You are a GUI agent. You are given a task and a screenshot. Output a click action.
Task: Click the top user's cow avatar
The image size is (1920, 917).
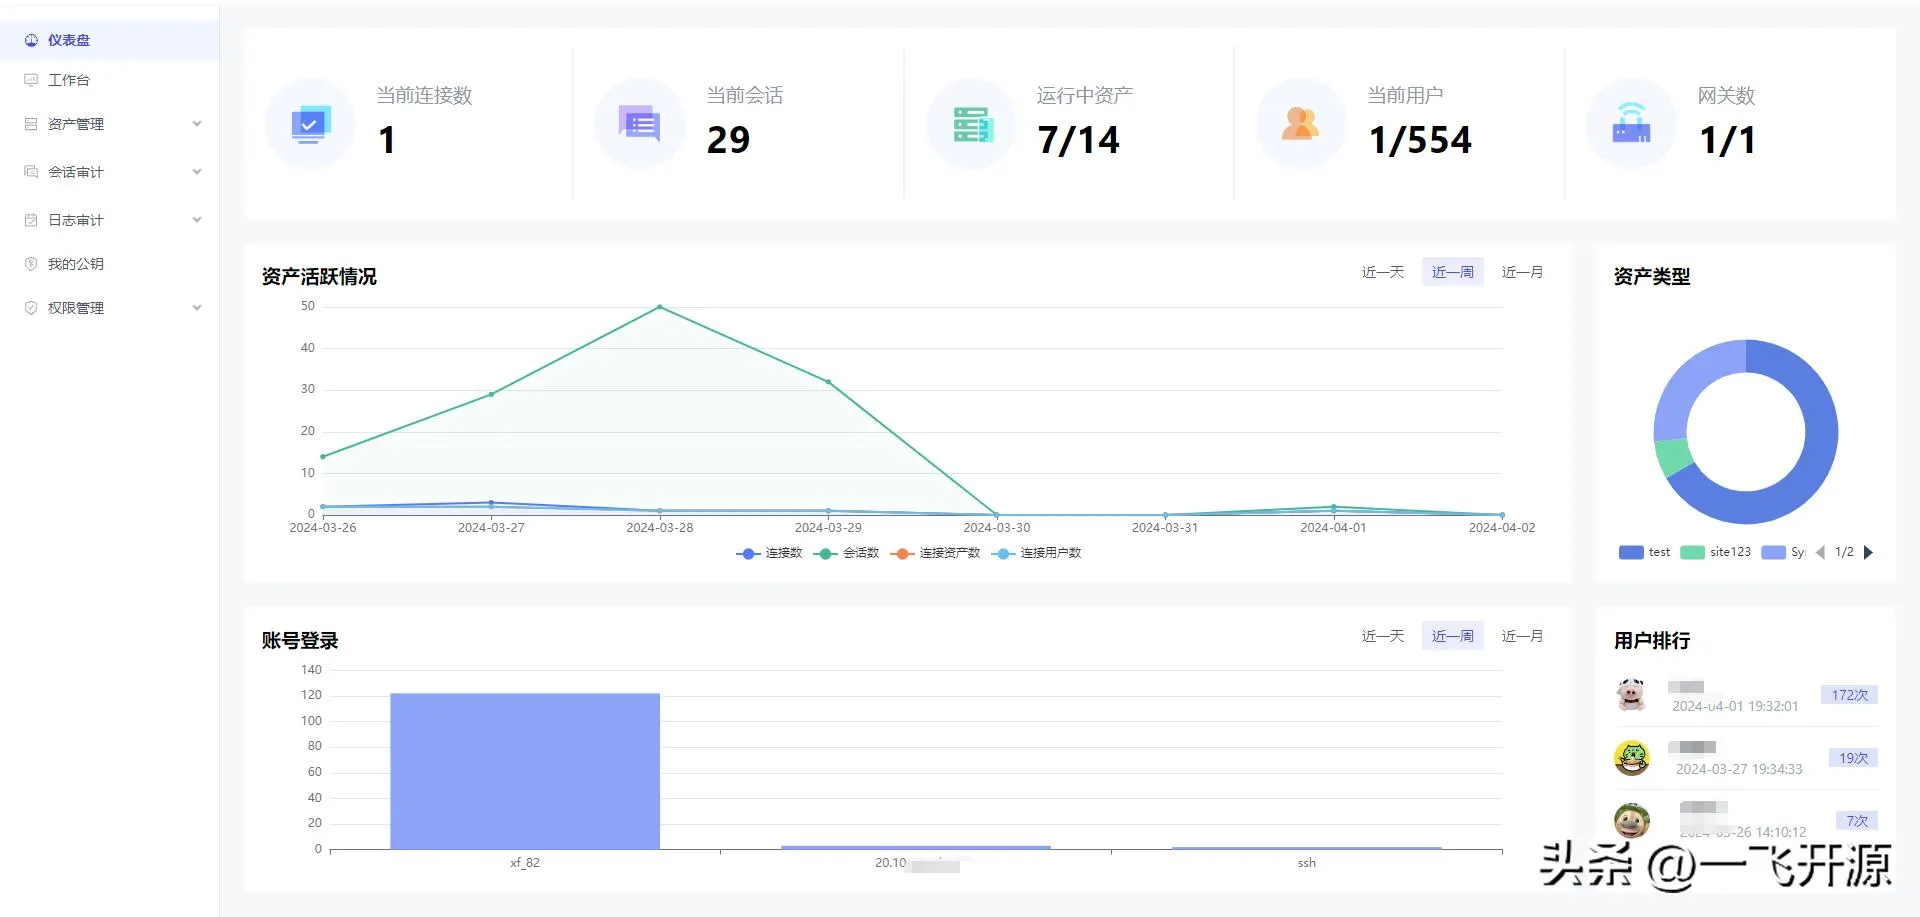click(x=1631, y=694)
